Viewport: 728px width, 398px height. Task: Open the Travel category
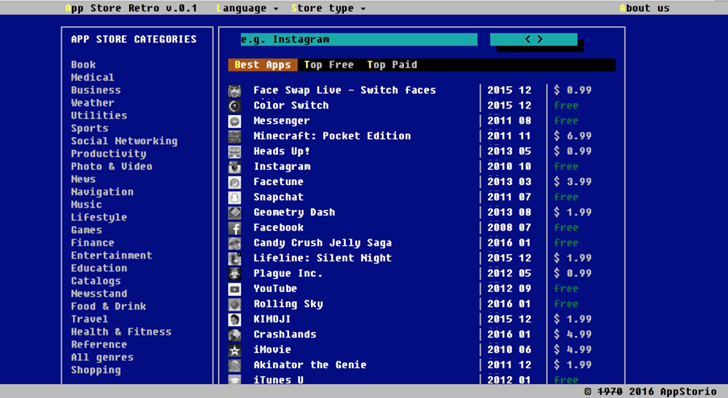click(x=90, y=319)
